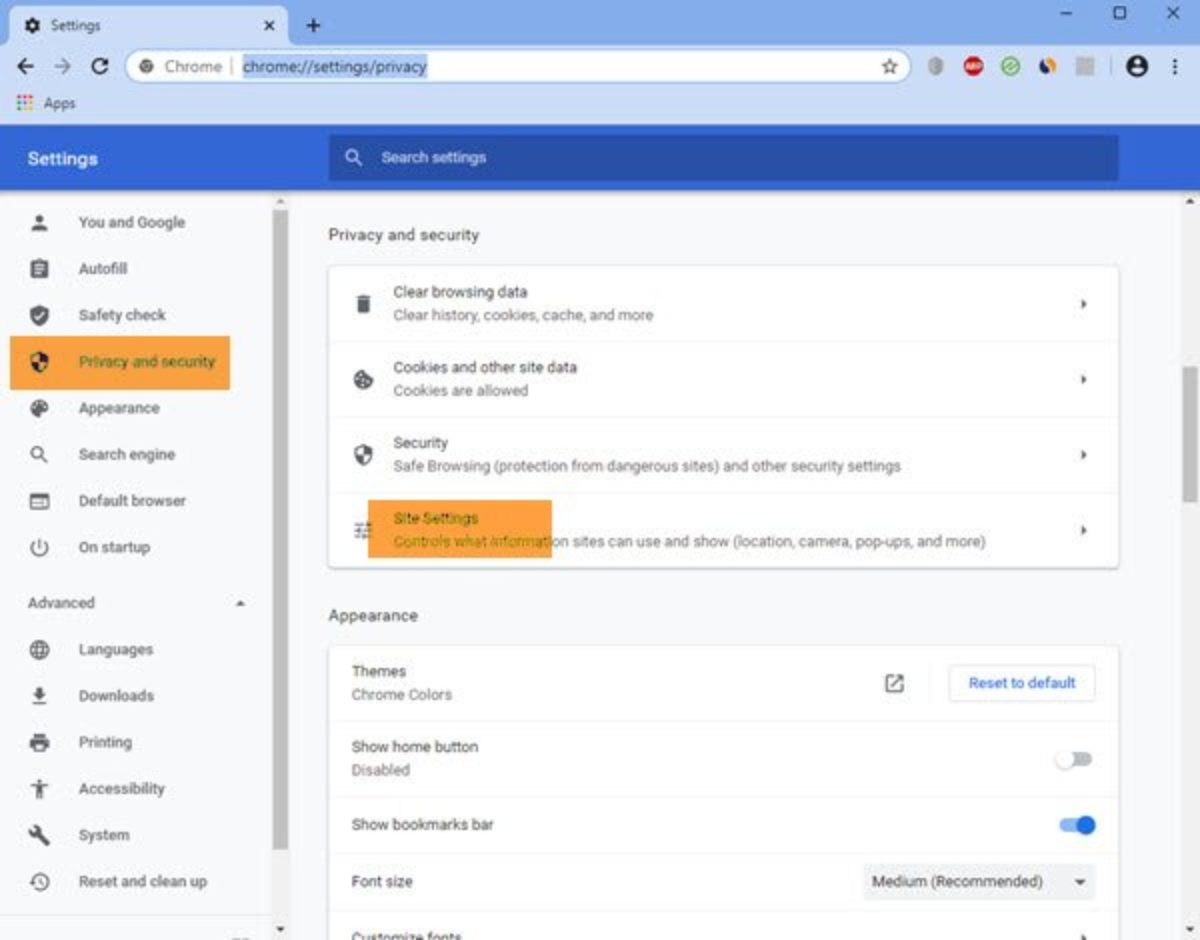The height and width of the screenshot is (940, 1200).
Task: Open Safety check text in the sidebar
Action: point(122,315)
